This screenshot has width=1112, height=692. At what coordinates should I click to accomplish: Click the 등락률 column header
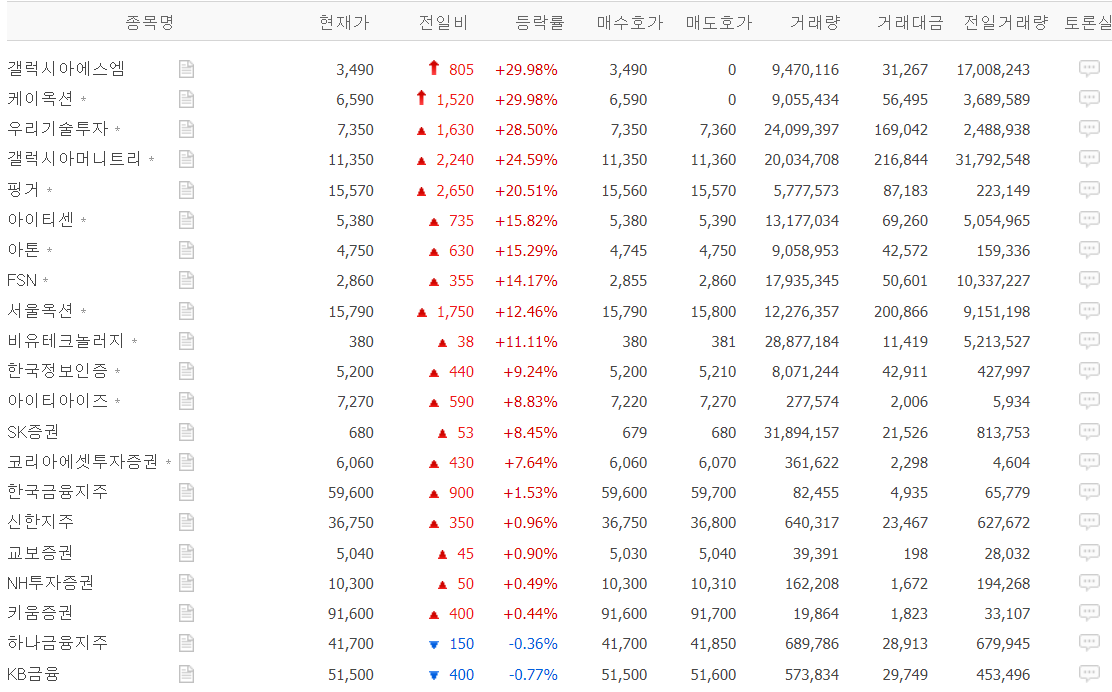click(540, 23)
